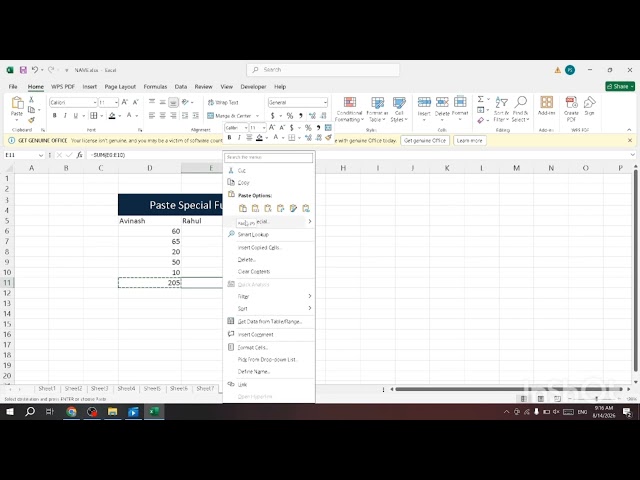The width and height of the screenshot is (640, 480).
Task: Click Increase Indent icon in ribbon
Action: click(196, 116)
